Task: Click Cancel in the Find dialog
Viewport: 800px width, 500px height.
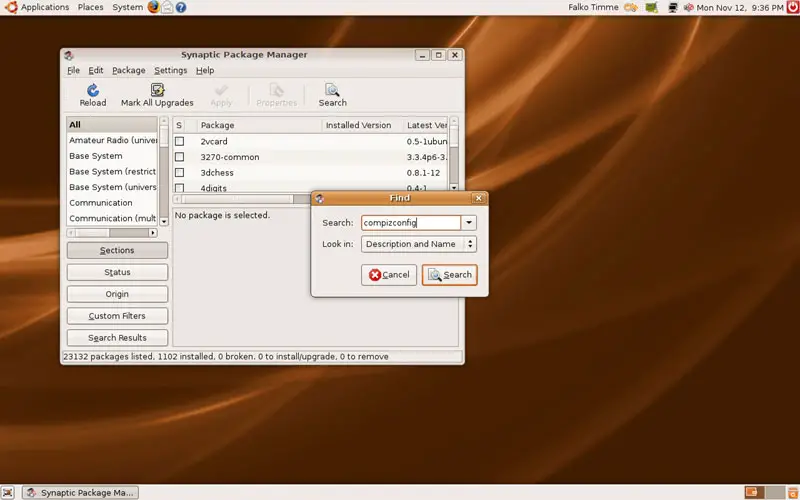Action: pos(389,275)
